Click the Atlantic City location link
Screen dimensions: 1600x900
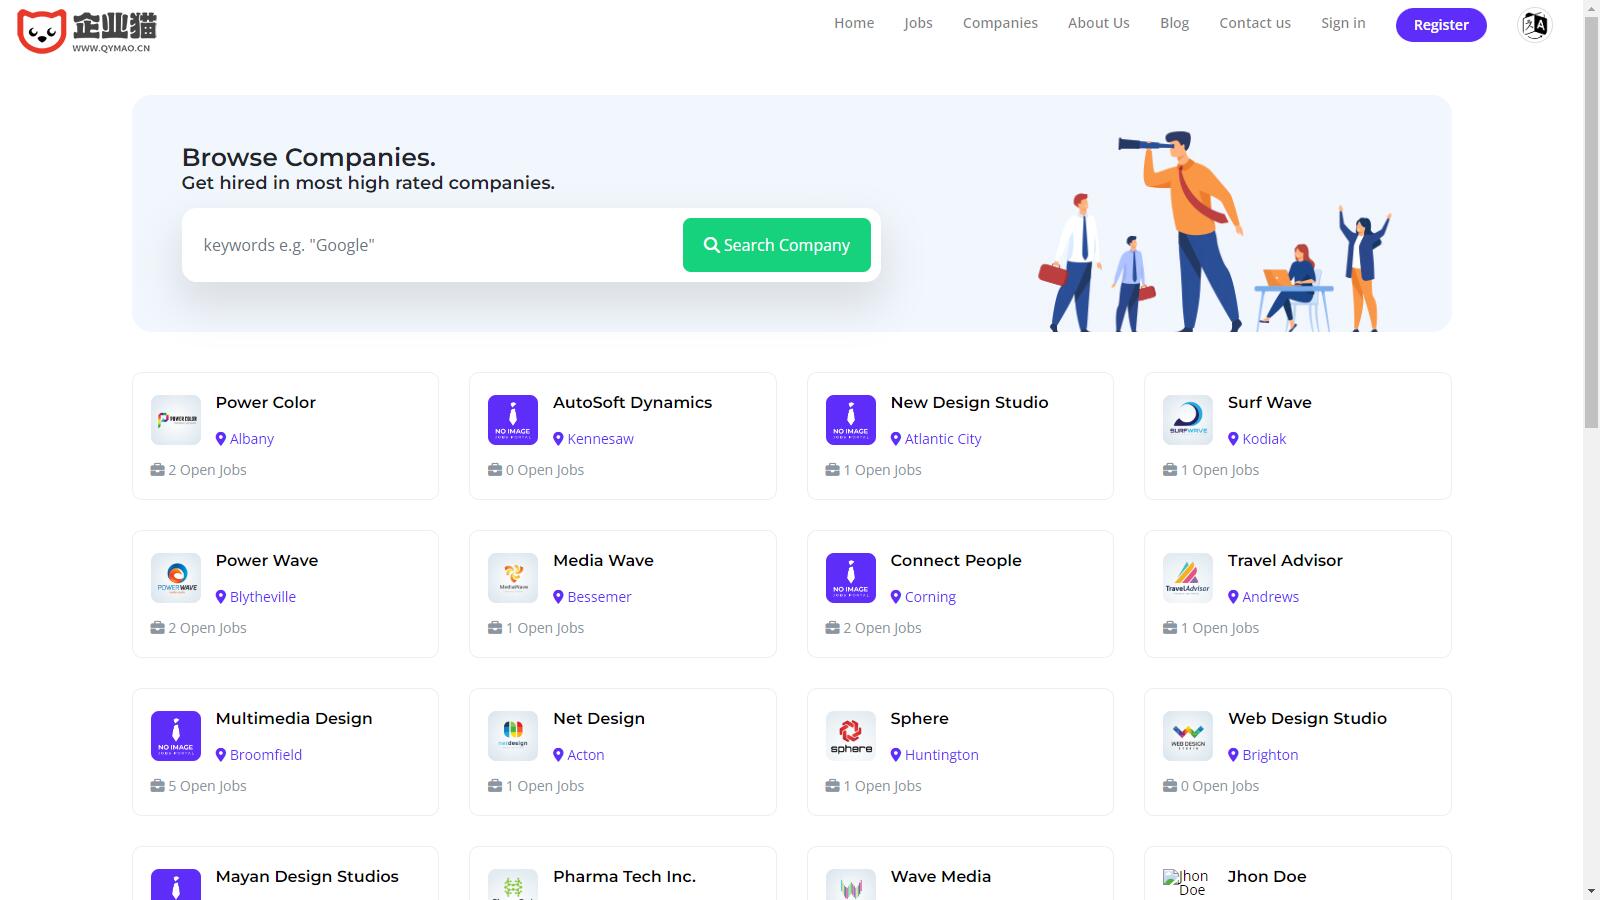click(942, 439)
